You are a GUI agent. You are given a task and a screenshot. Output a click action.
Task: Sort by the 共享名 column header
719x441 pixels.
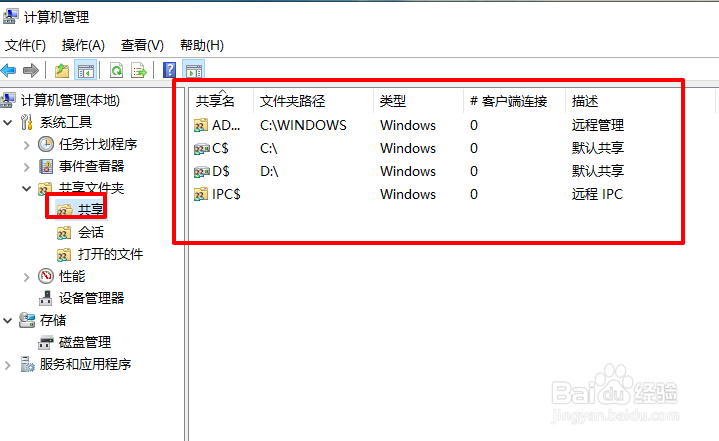[221, 101]
